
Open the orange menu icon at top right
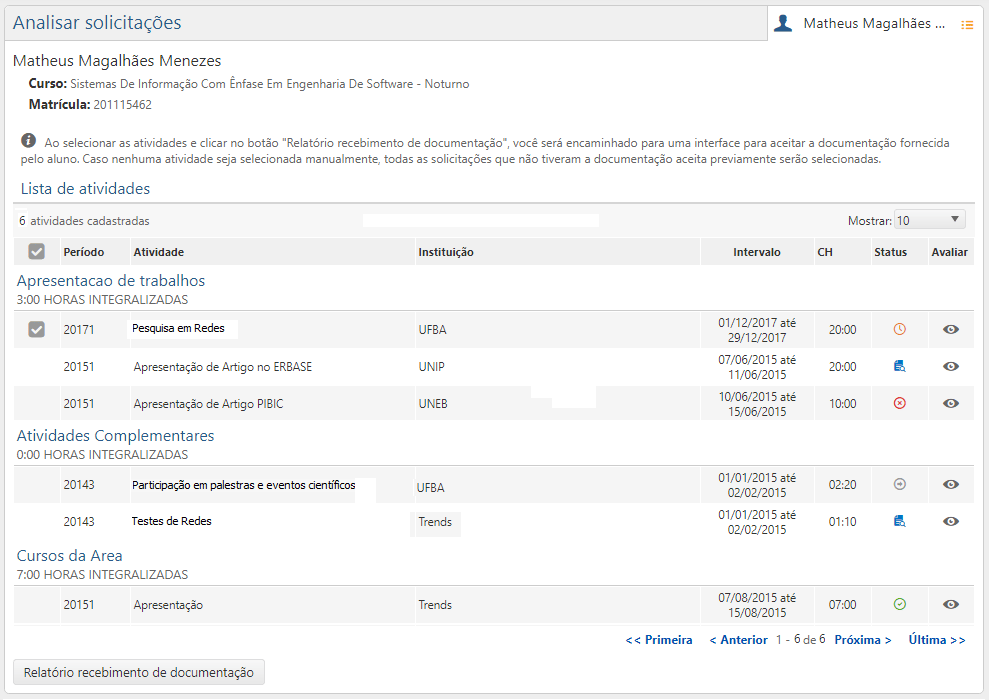[x=966, y=24]
